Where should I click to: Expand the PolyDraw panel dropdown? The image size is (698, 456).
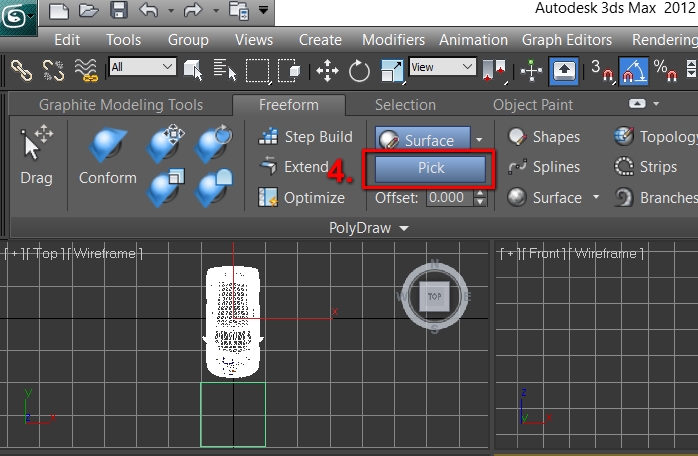click(x=369, y=228)
